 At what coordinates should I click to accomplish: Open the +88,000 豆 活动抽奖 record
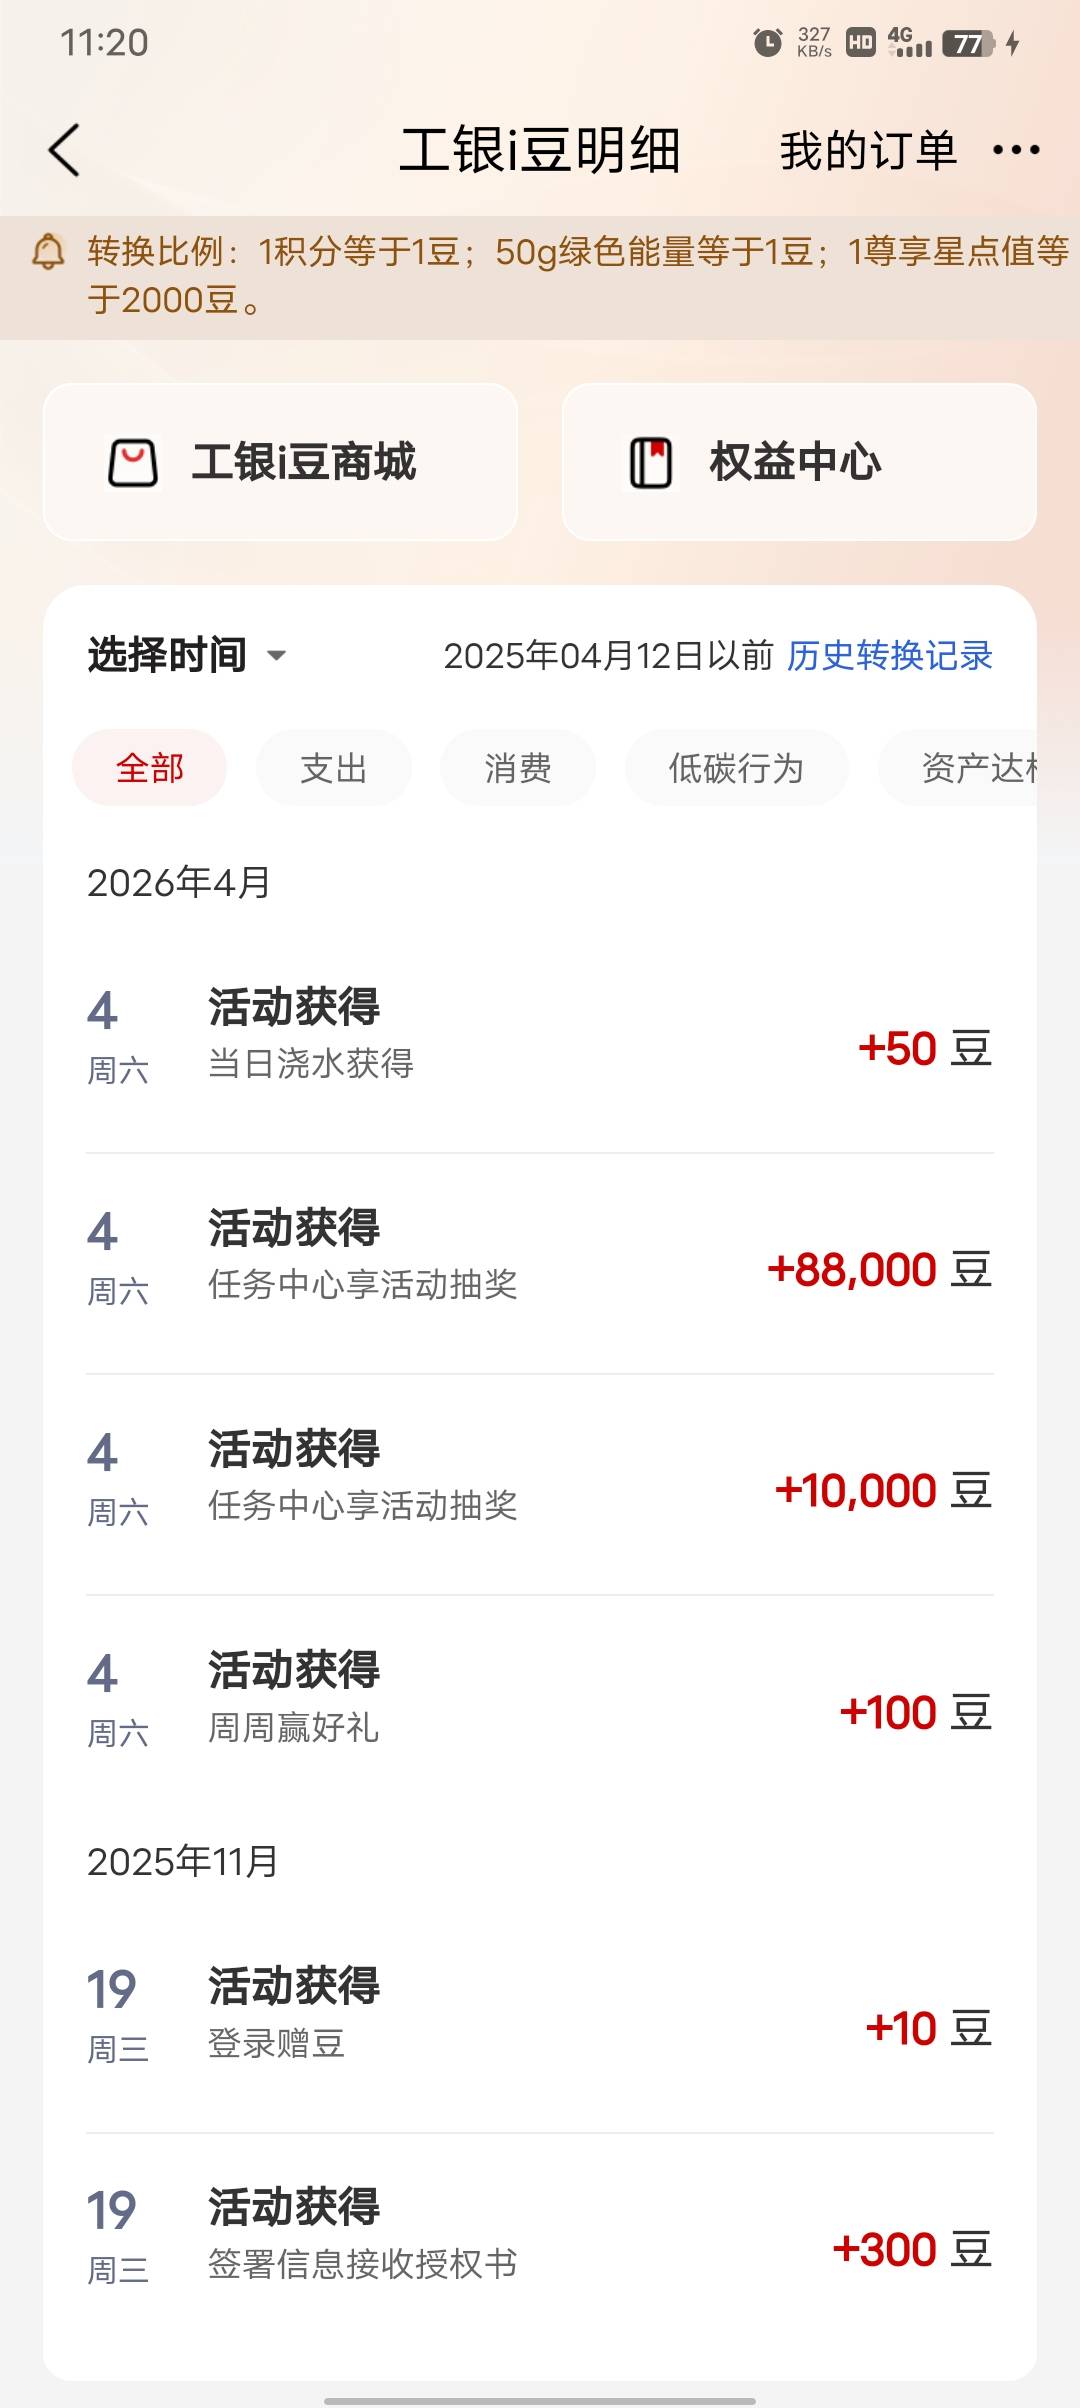(540, 1264)
